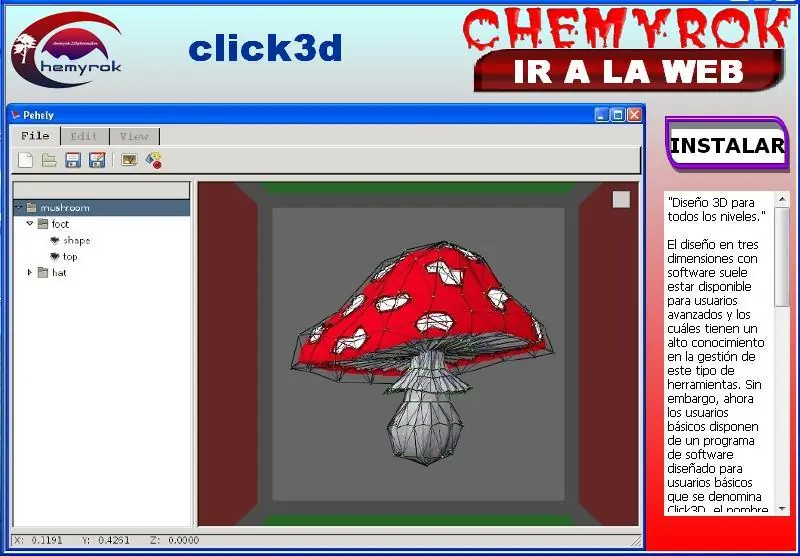Image resolution: width=800 pixels, height=556 pixels.
Task: Select the top tree label
Action: pos(70,257)
